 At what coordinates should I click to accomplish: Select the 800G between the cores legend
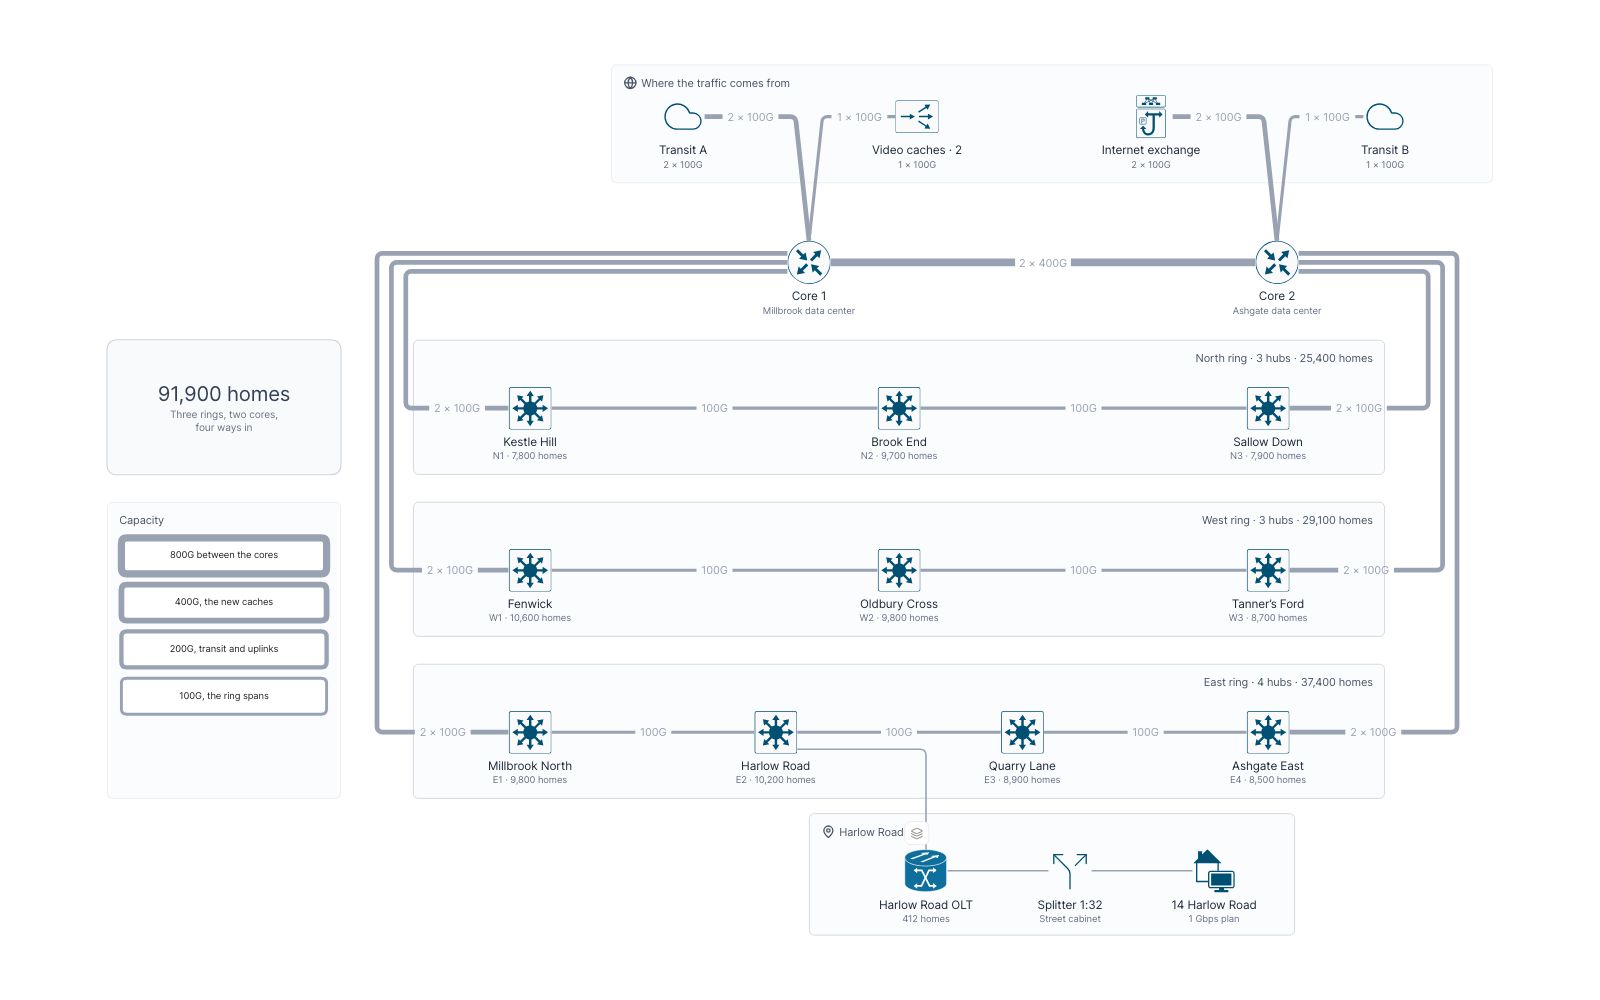(x=224, y=555)
